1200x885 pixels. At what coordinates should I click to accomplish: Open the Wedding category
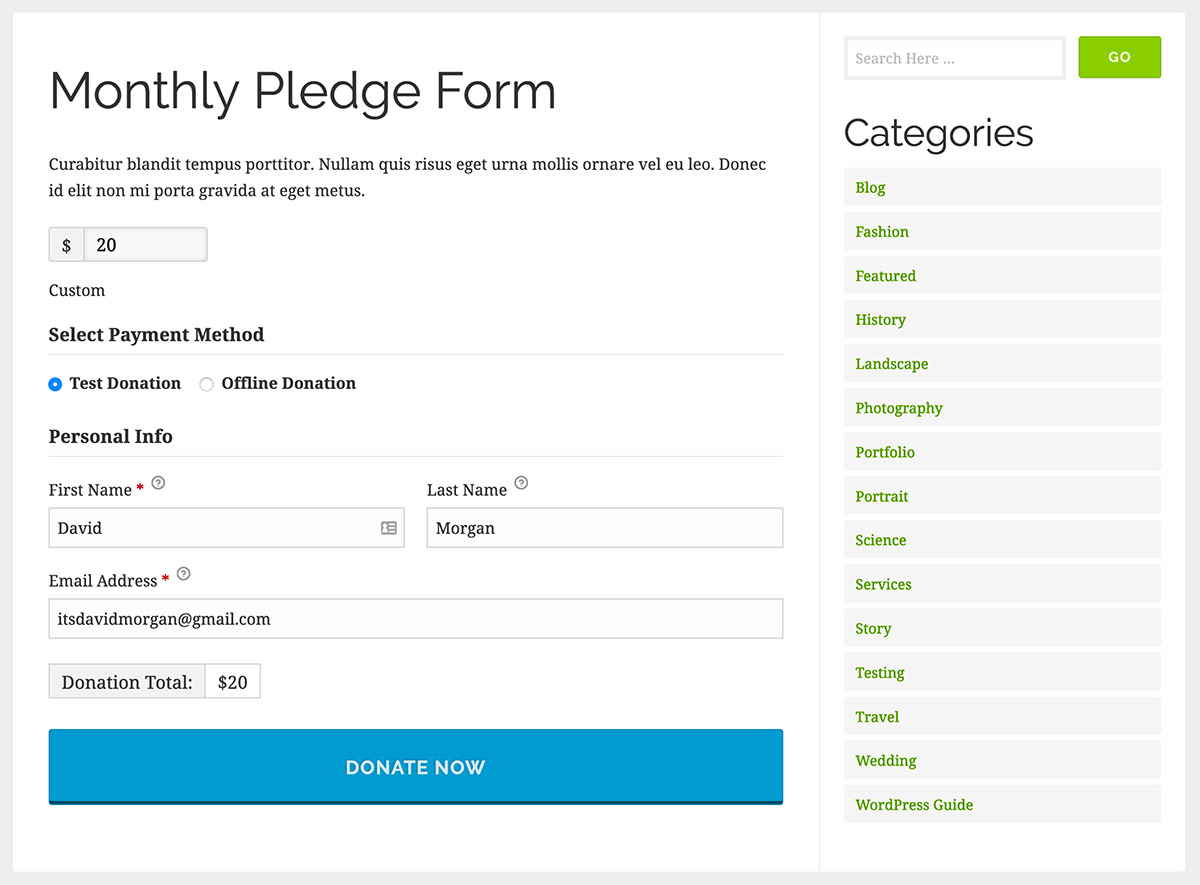pos(886,761)
